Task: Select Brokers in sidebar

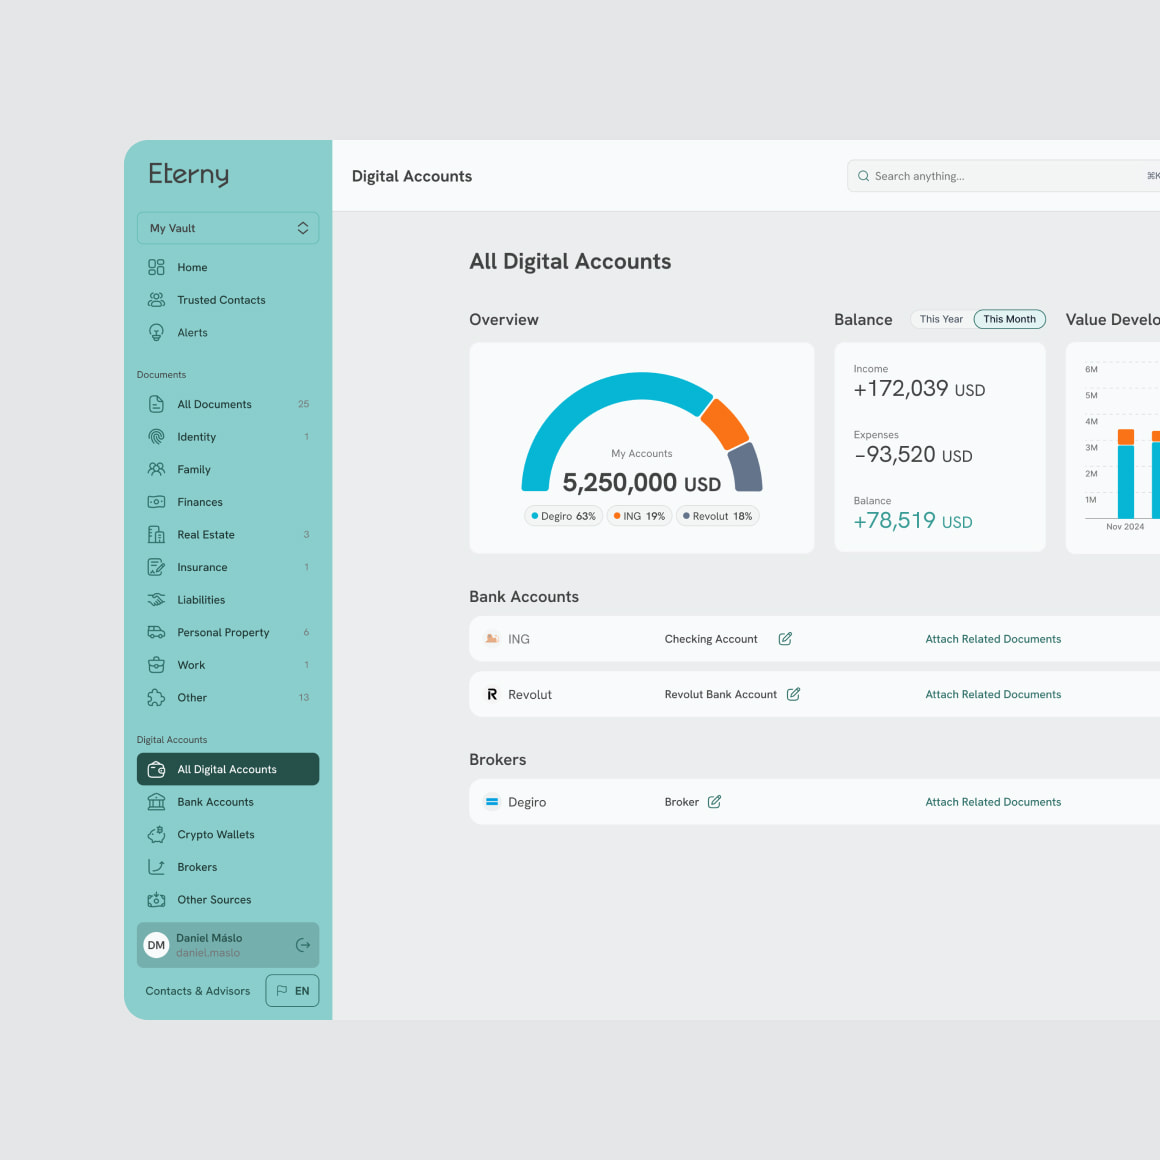Action: point(228,867)
